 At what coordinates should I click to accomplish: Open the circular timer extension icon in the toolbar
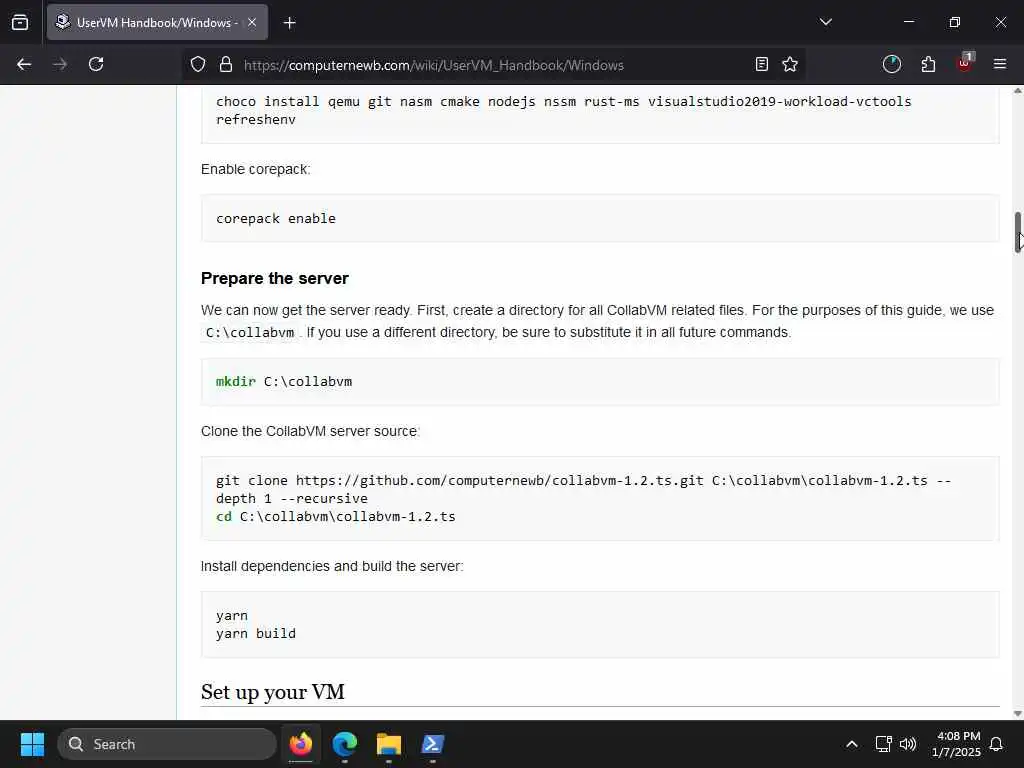(891, 64)
